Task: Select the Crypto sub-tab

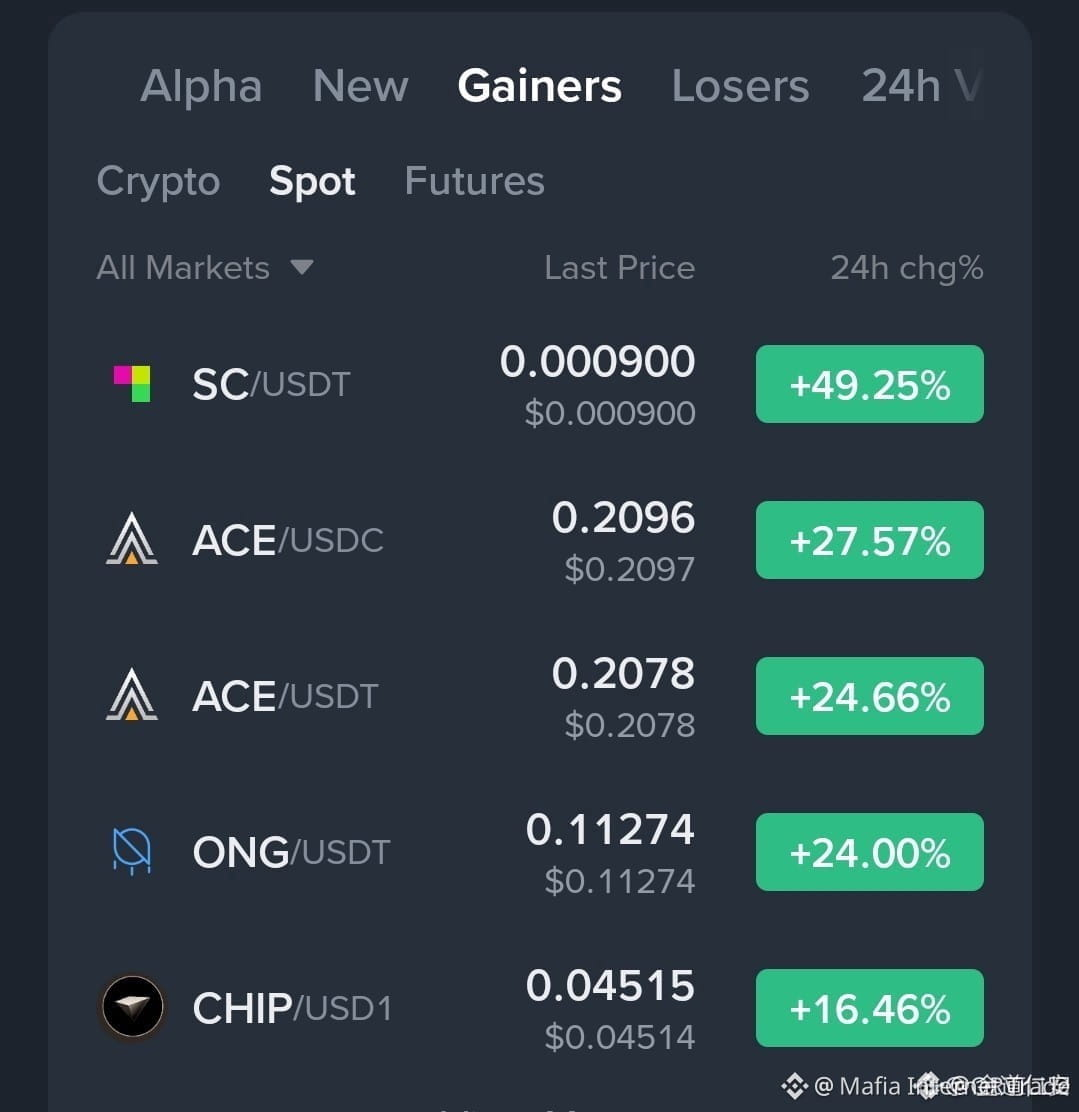Action: point(158,182)
